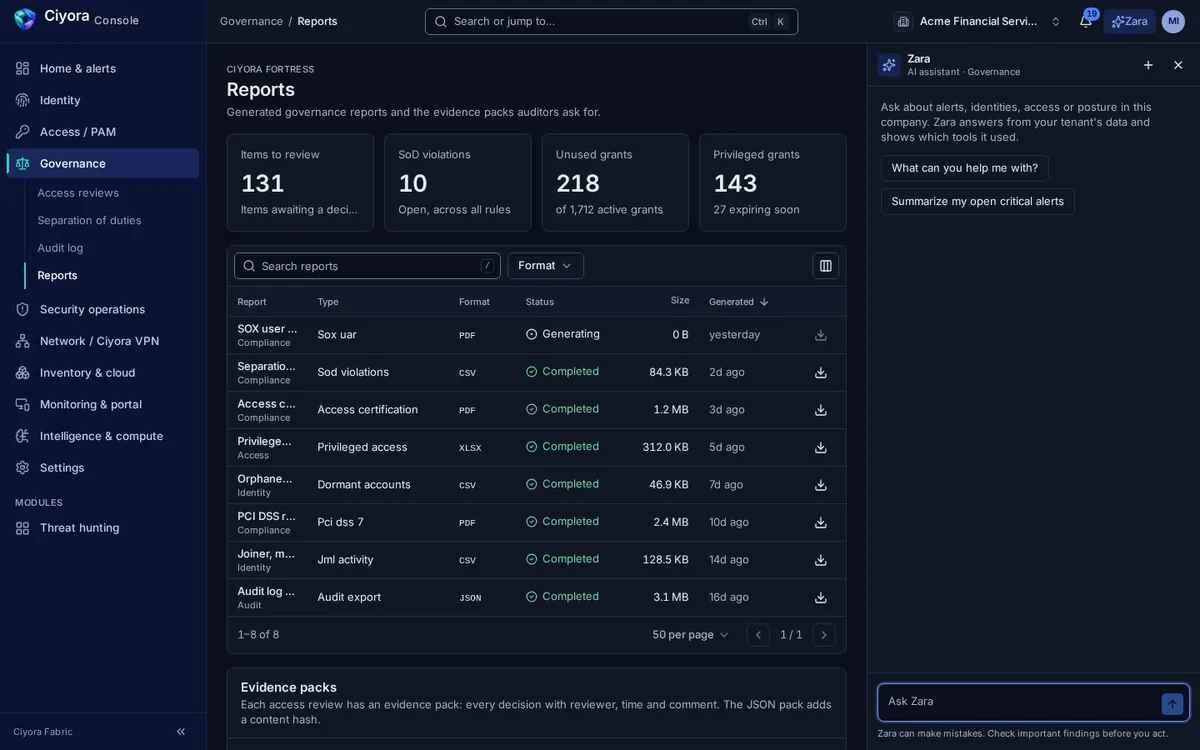Open the MI user avatar menu

coord(1173,21)
